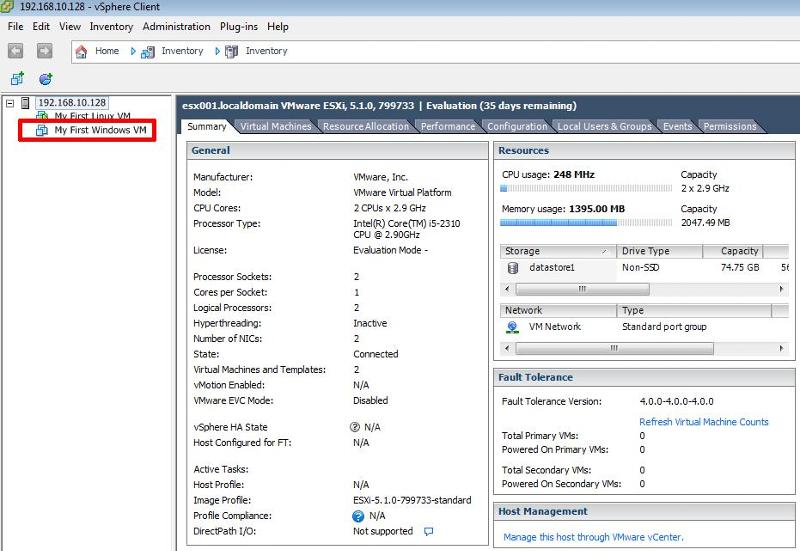Image resolution: width=800 pixels, height=551 pixels.
Task: Switch to the Resource Allocation tab
Action: pyautogui.click(x=366, y=127)
